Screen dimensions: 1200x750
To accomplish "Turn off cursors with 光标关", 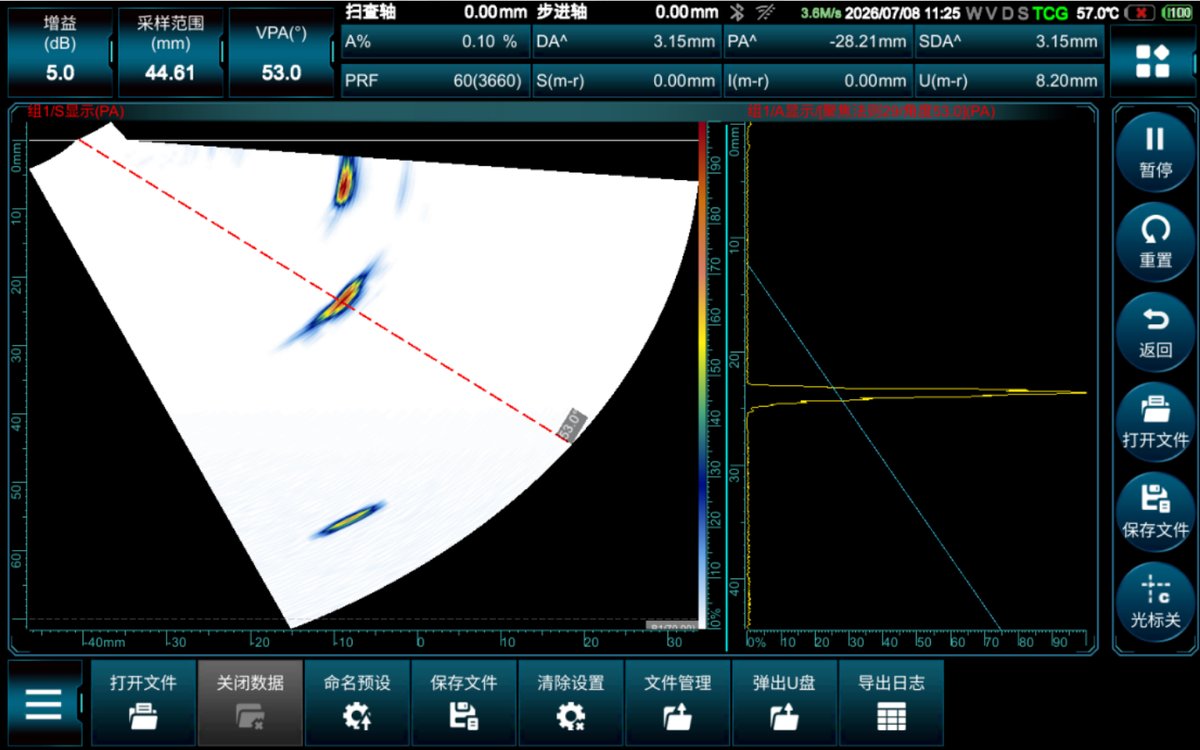I will point(1155,603).
